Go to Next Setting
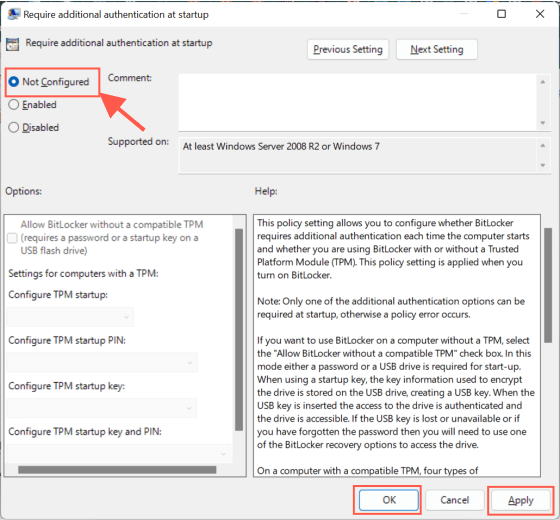The width and height of the screenshot is (560, 520). tap(437, 49)
